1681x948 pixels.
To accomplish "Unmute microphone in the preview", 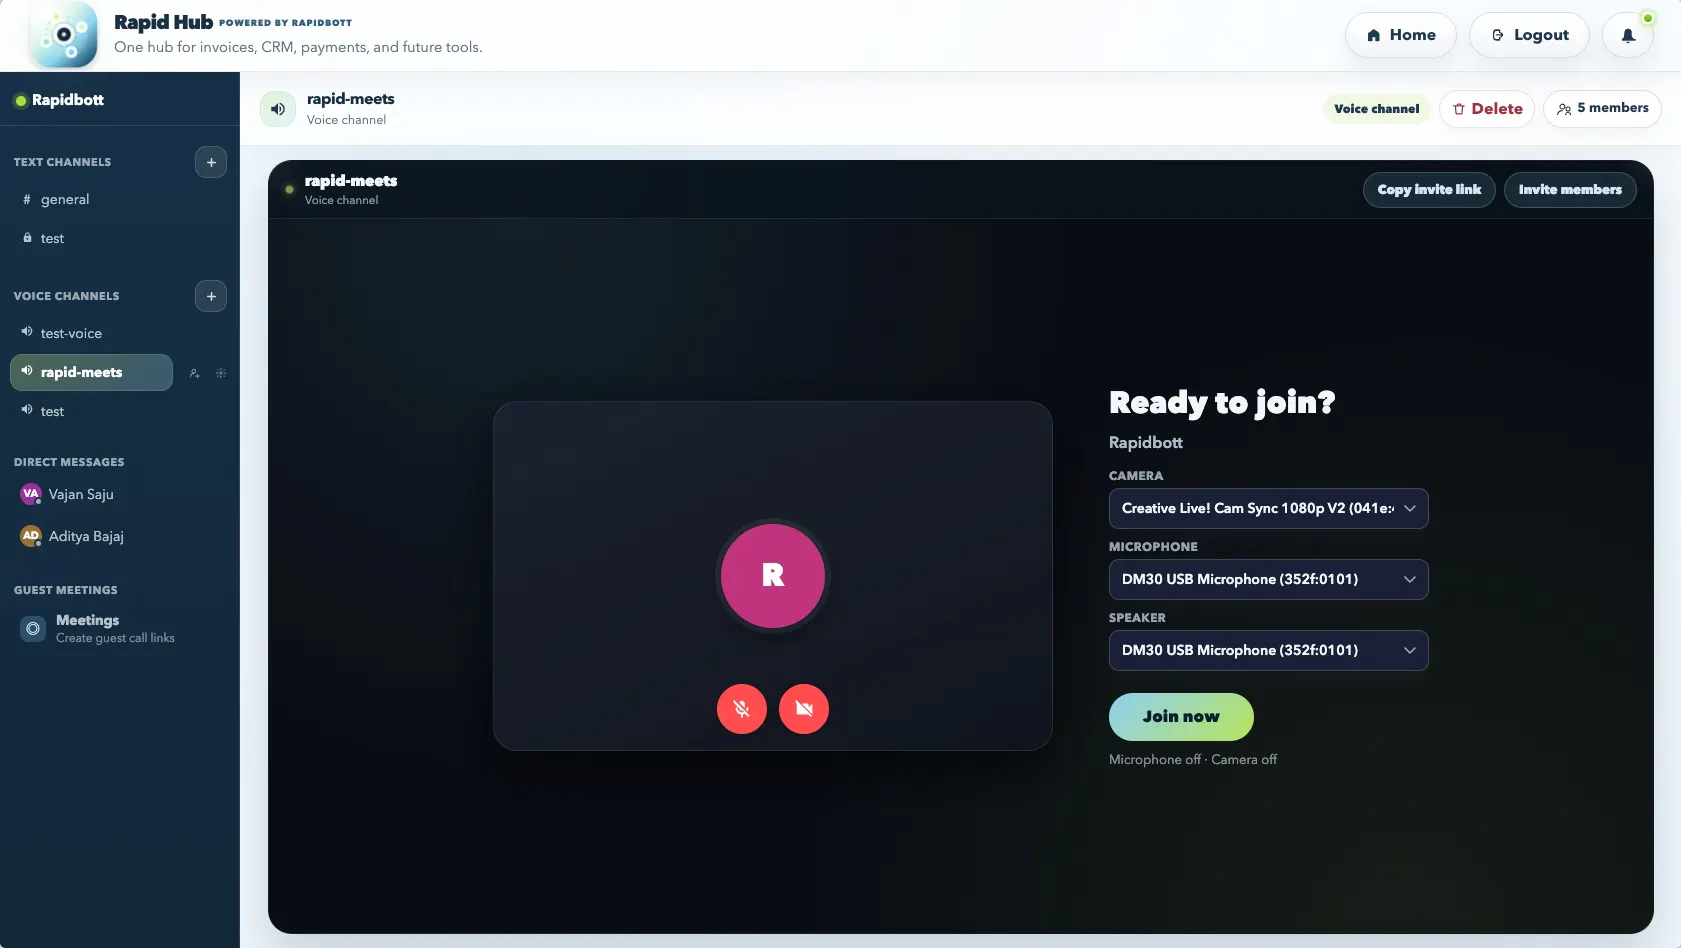I will [x=742, y=709].
